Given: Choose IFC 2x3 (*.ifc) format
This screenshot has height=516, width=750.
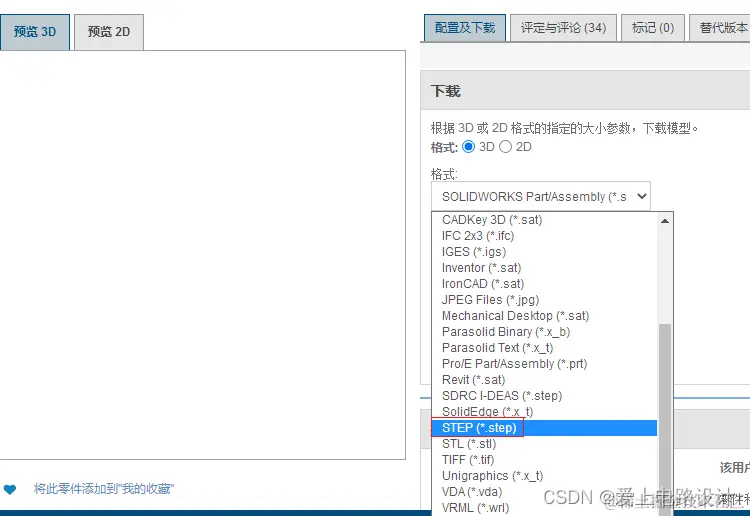Looking at the screenshot, I should pos(544,236).
